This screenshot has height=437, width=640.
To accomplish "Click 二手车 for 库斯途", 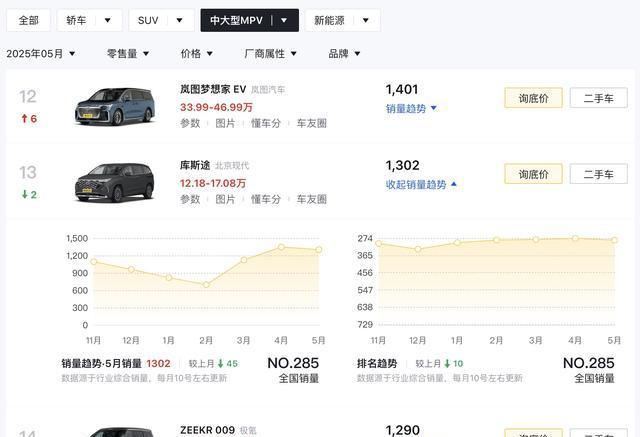I will coord(598,174).
